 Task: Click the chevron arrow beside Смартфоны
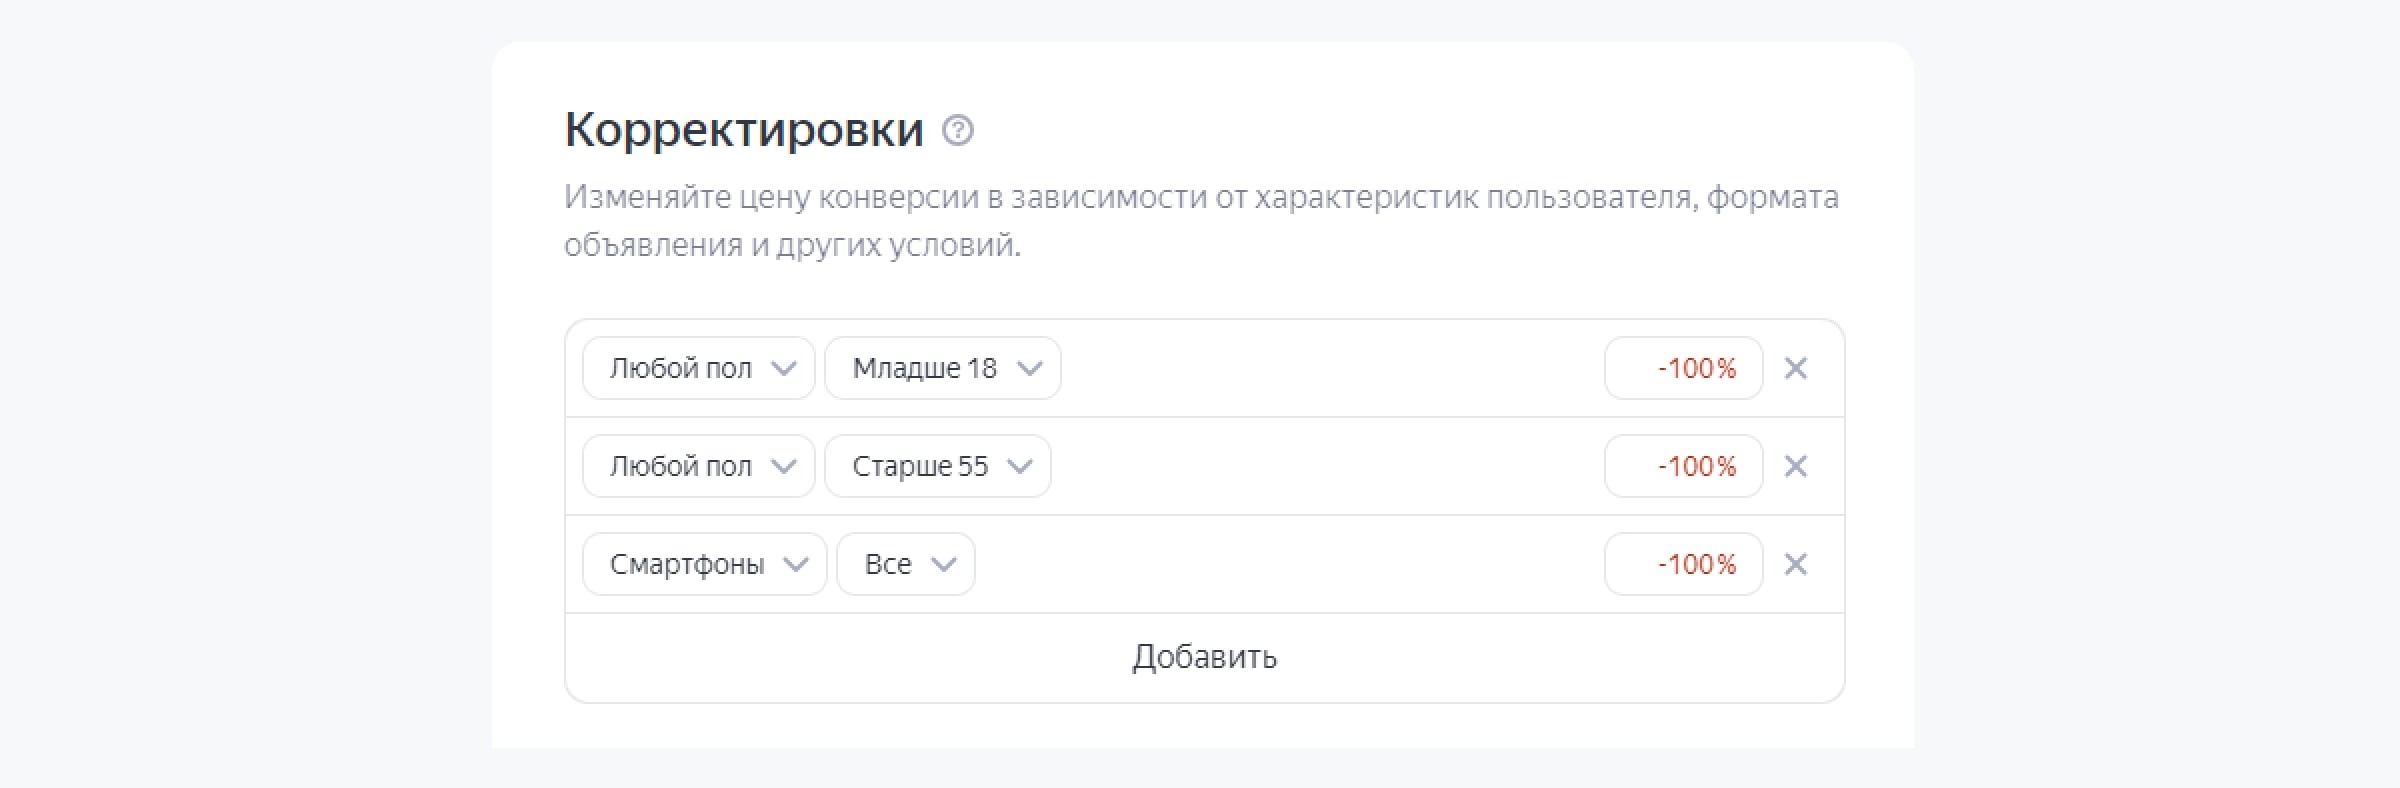(795, 565)
